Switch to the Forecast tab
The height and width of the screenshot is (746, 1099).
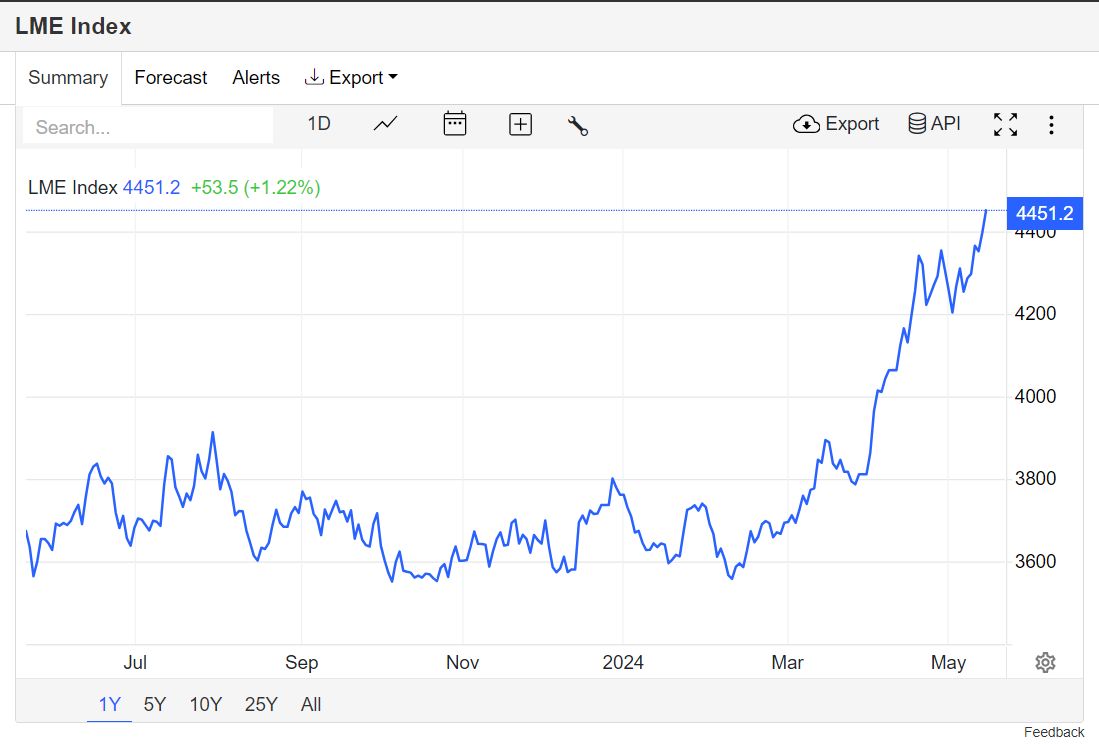pyautogui.click(x=170, y=78)
